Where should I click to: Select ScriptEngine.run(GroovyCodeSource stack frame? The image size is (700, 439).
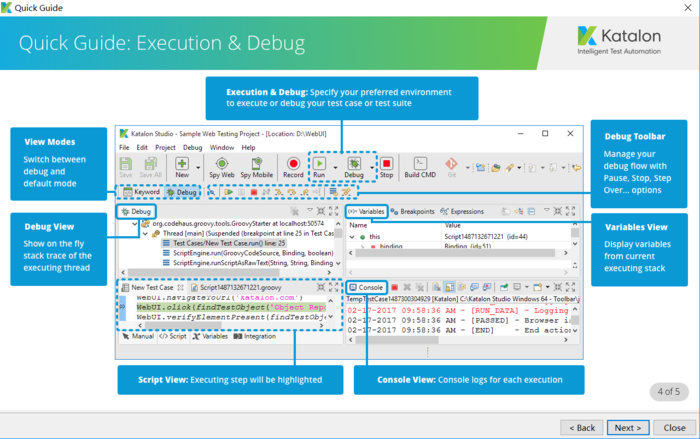tap(248, 253)
